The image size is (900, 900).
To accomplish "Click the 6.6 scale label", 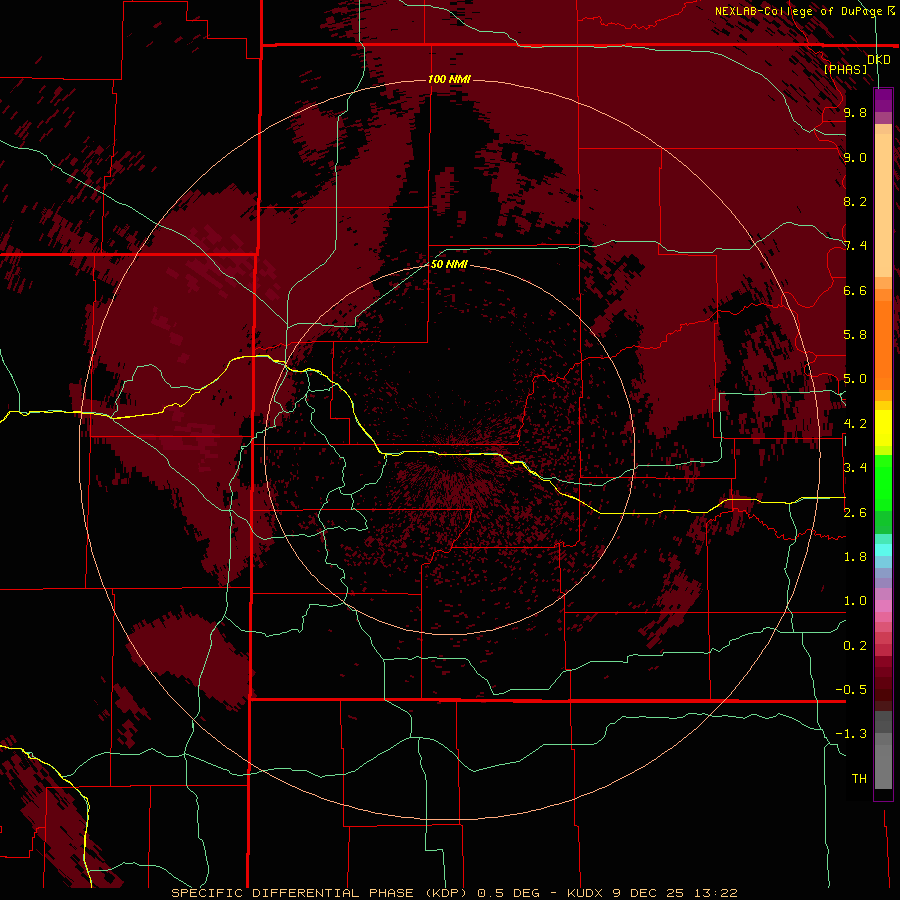I will 855,290.
